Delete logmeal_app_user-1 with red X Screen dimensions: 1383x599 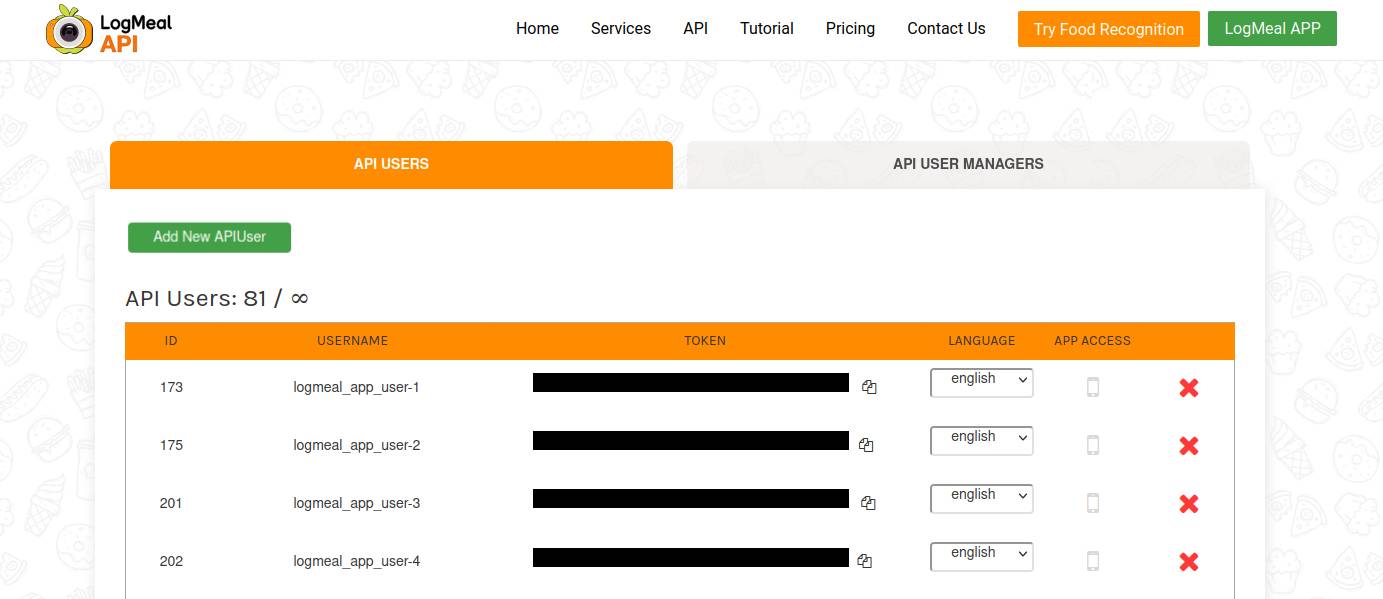pyautogui.click(x=1188, y=388)
